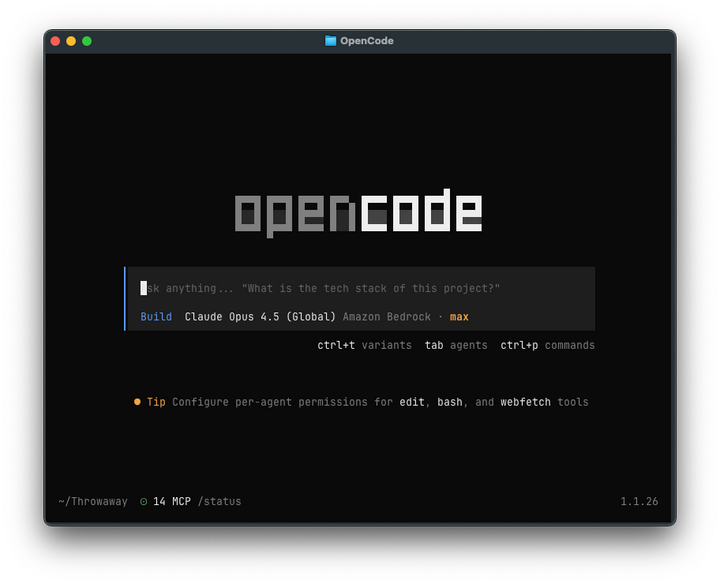This screenshot has height=584, width=720.
Task: Click the blue folder icon in title bar
Action: (330, 41)
